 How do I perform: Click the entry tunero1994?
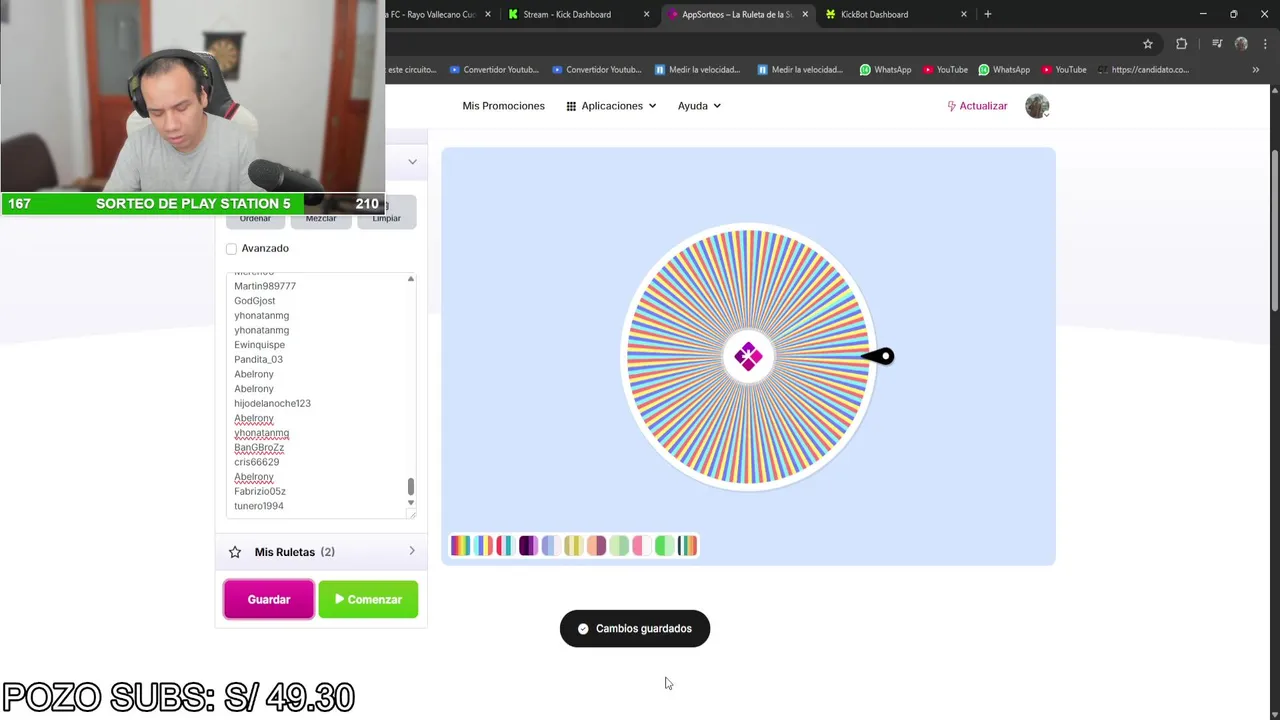click(x=259, y=506)
